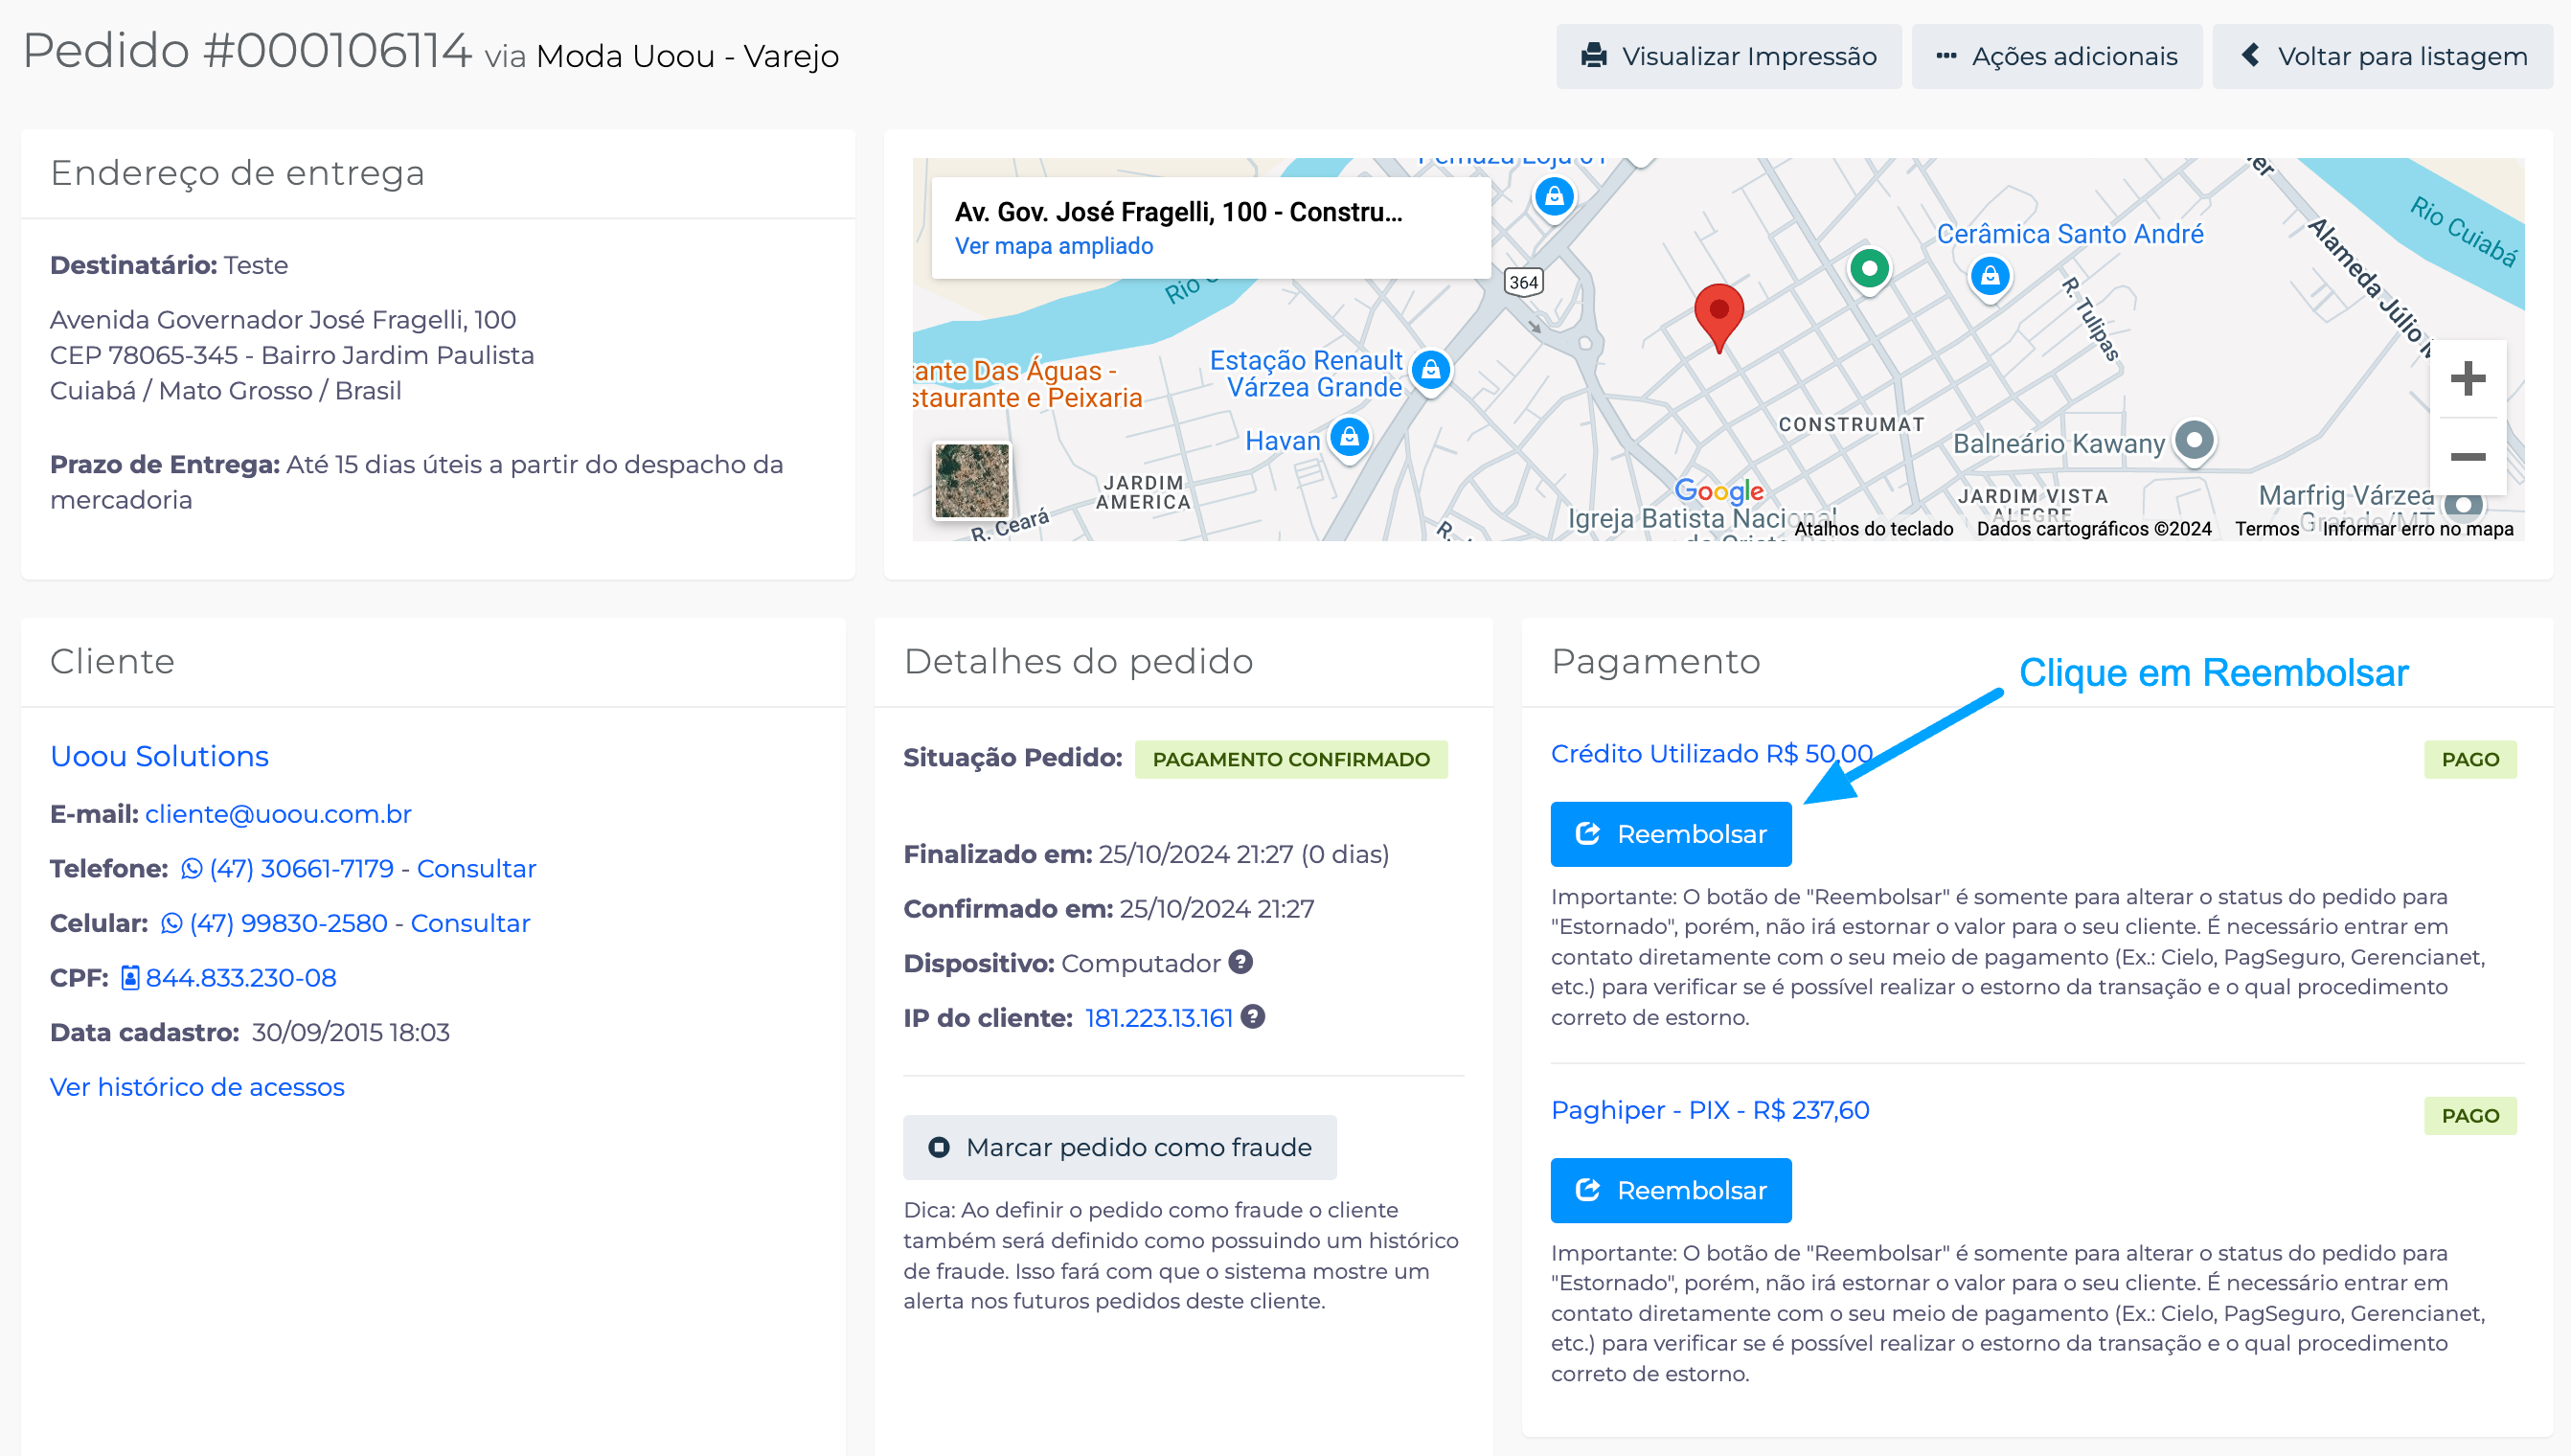Open Ver mapa ampliado link
Image resolution: width=2571 pixels, height=1456 pixels.
tap(1053, 246)
